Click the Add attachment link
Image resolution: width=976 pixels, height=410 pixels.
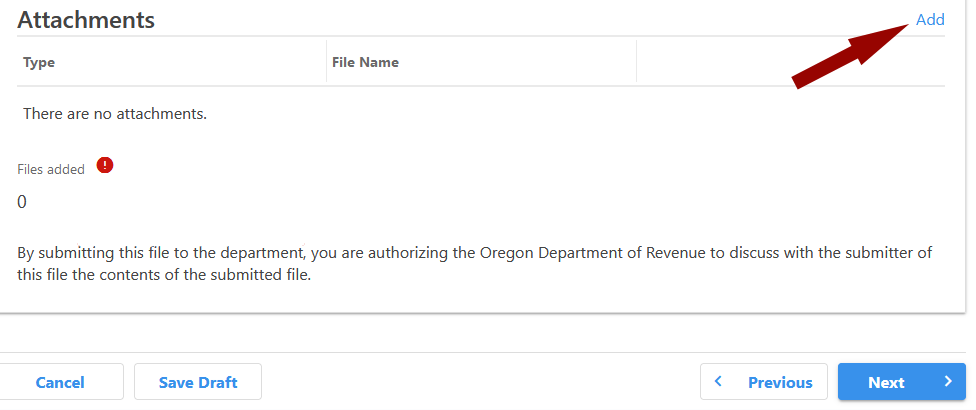(x=930, y=19)
